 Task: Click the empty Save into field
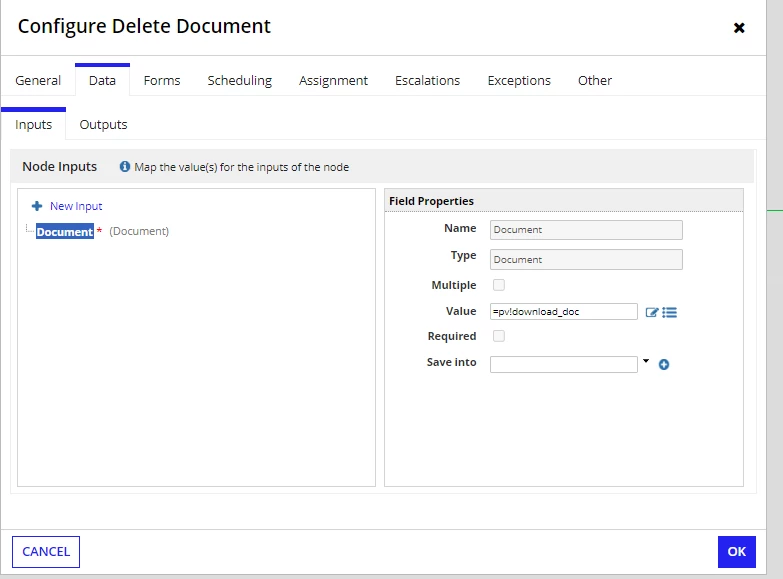point(564,364)
